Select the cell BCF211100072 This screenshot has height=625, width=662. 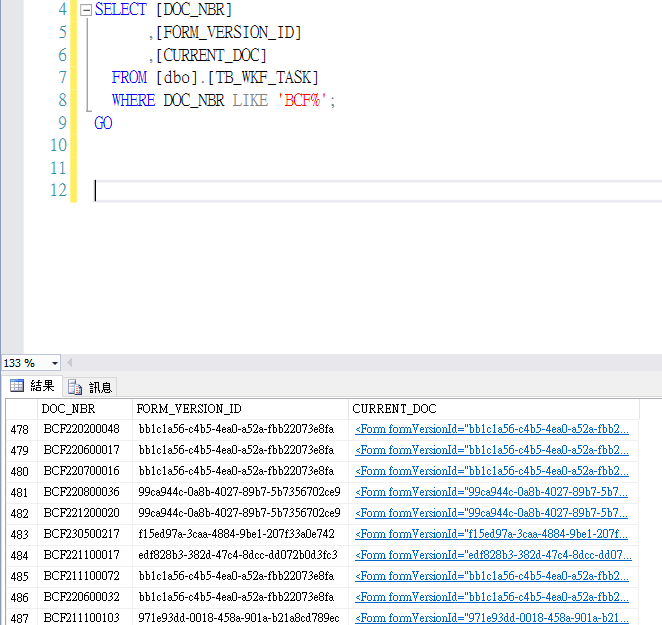85,576
